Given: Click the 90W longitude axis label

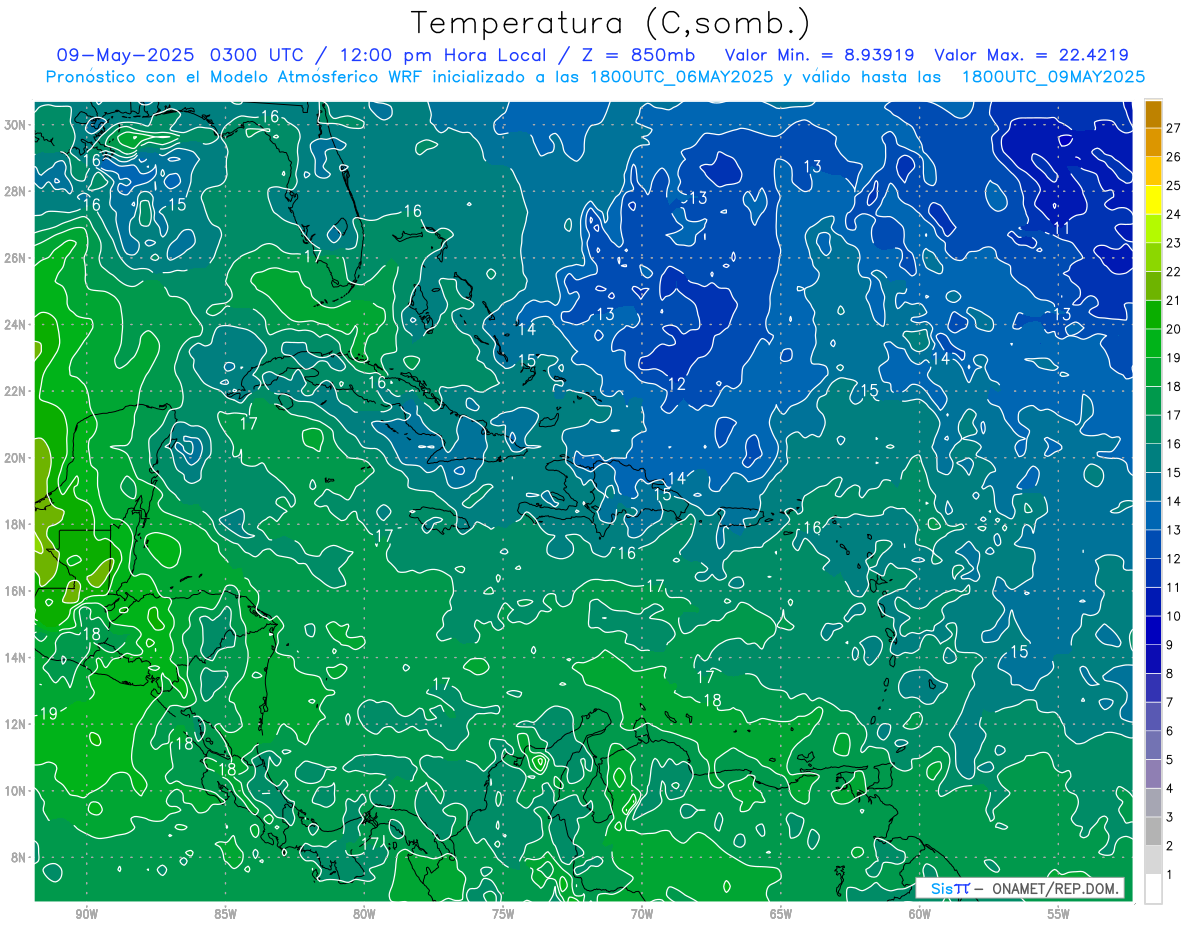Looking at the screenshot, I should pos(86,914).
